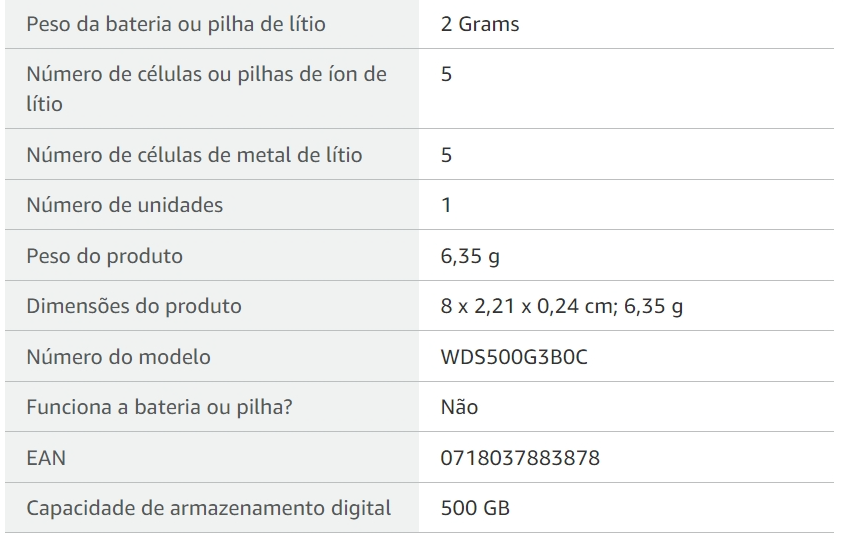This screenshot has width=843, height=543.
Task: Click the EAN label
Action: [x=46, y=458]
